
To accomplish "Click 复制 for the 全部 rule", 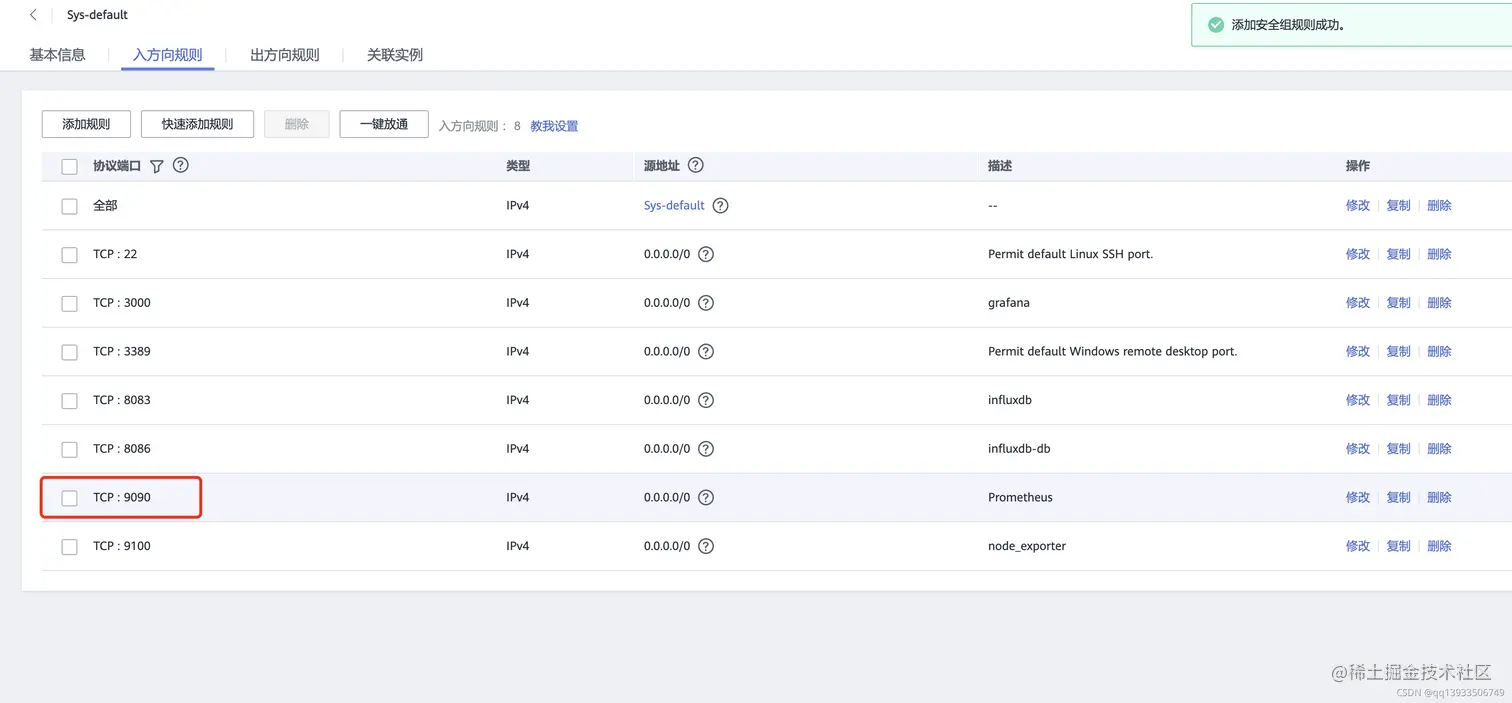I will click(x=1398, y=205).
